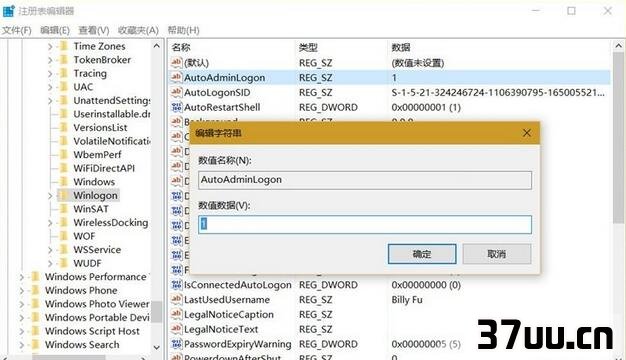This screenshot has height=360, width=626.
Task: Click the PasswordExpiryWarning DWORD icon
Action: coord(176,344)
